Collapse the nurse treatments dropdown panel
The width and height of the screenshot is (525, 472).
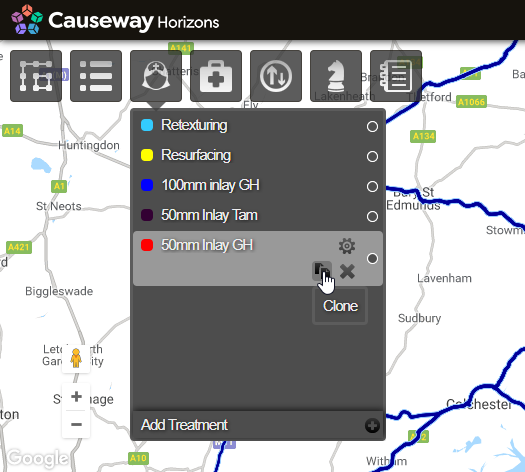[156, 76]
